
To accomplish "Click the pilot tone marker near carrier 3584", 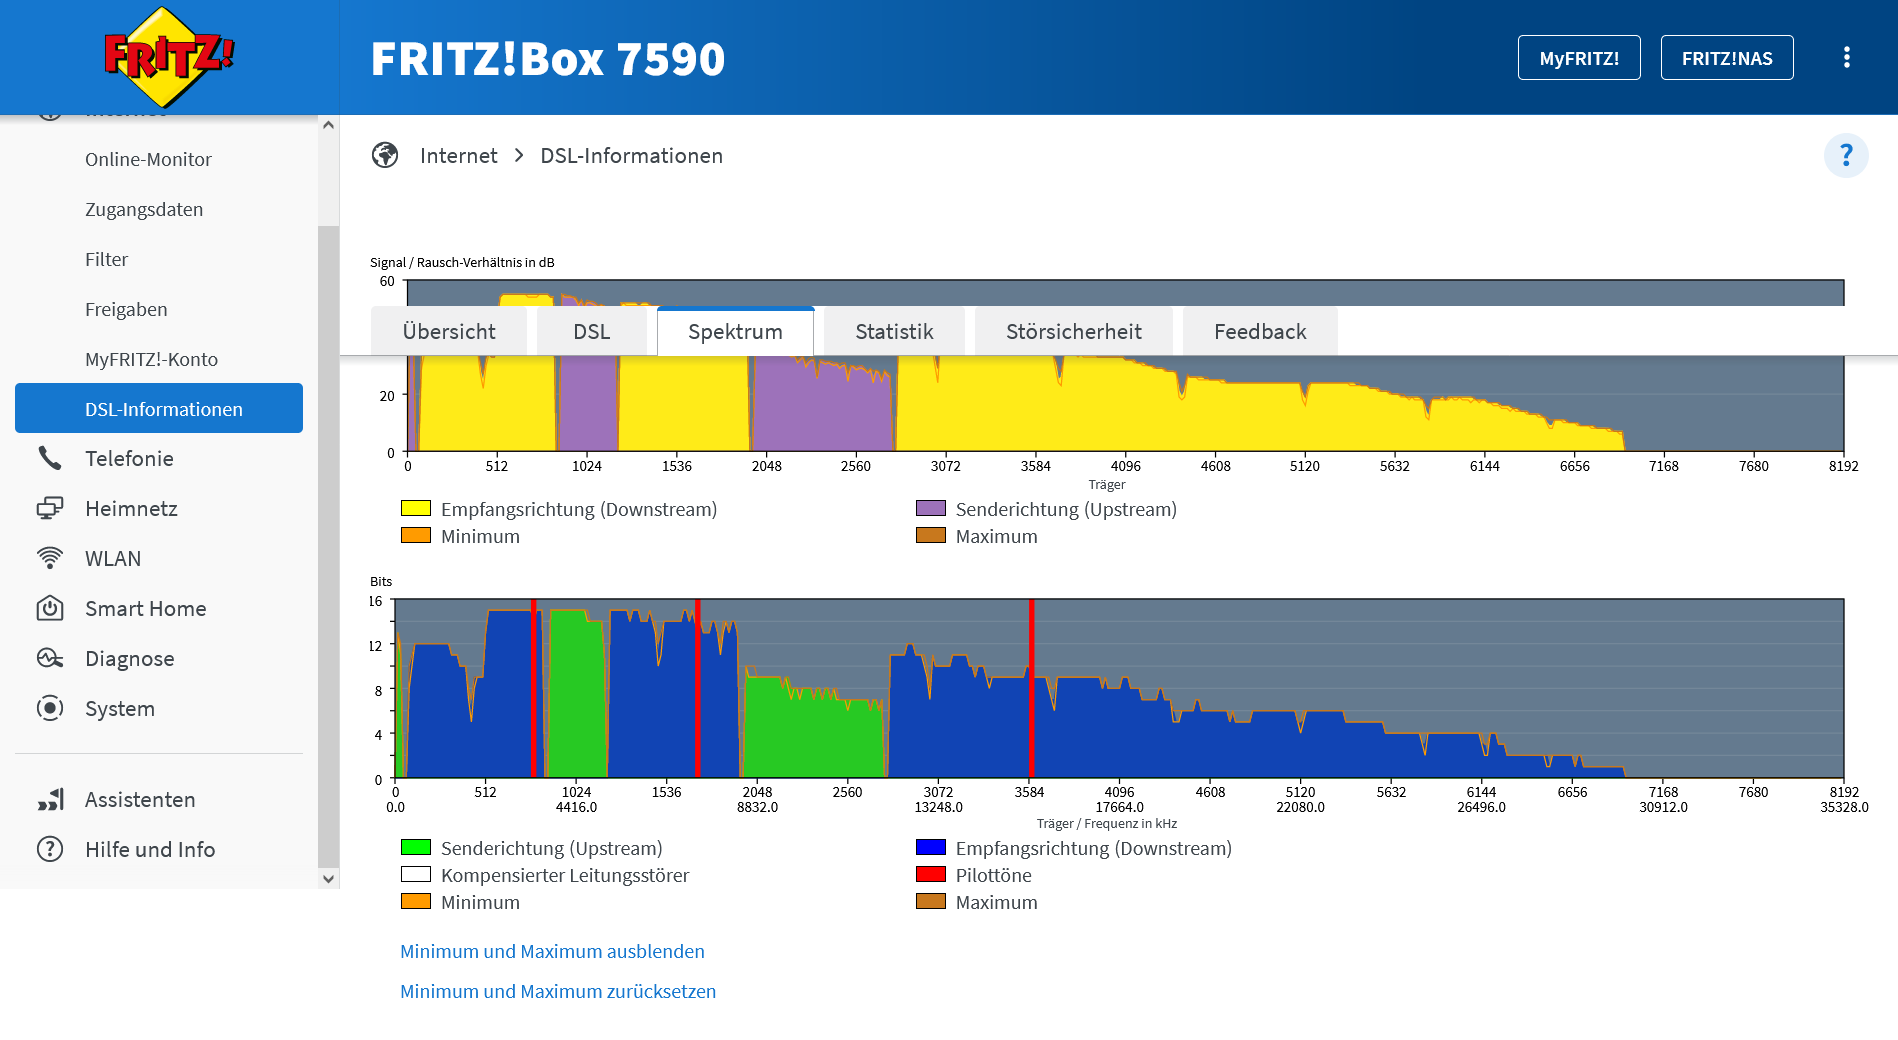I will tap(1031, 688).
